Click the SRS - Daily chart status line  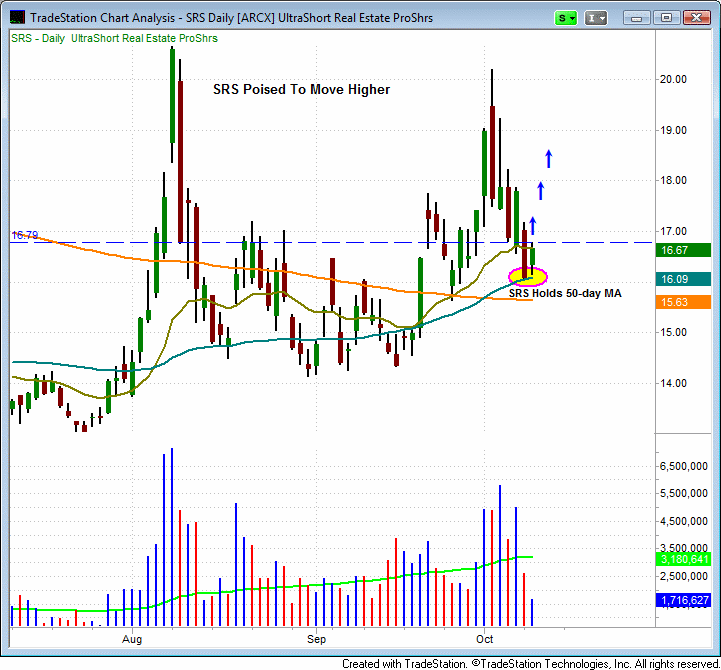(114, 38)
